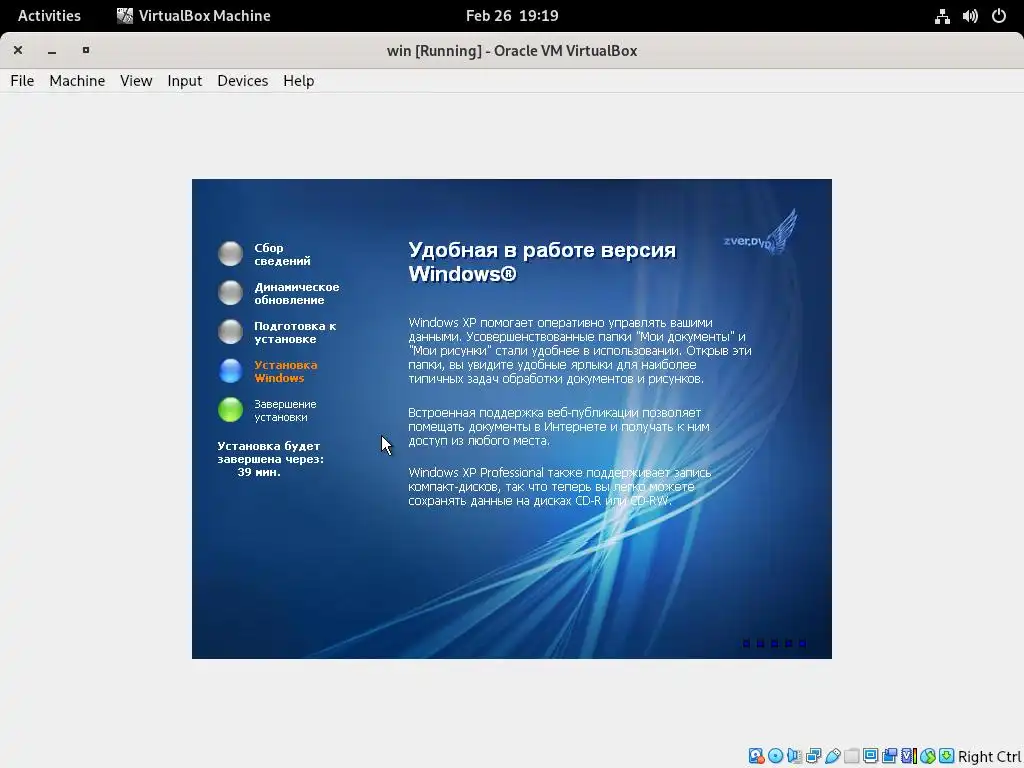This screenshot has width=1024, height=768.
Task: Close the VirtualBox VM window
Action: 18,50
